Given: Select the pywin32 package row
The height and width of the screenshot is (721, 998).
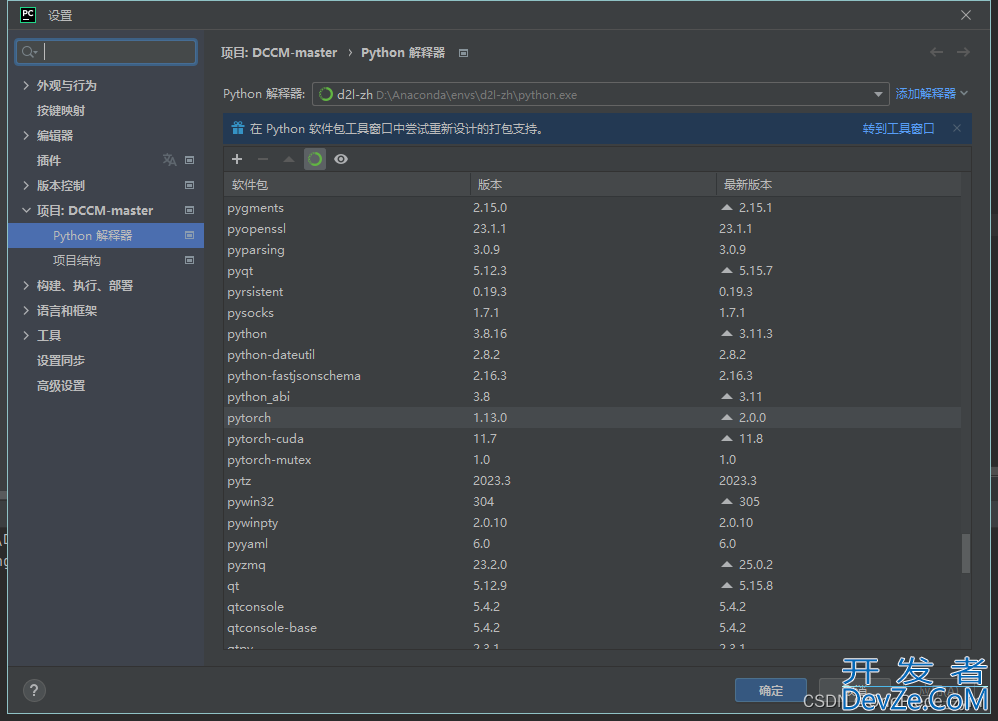Looking at the screenshot, I should point(593,501).
